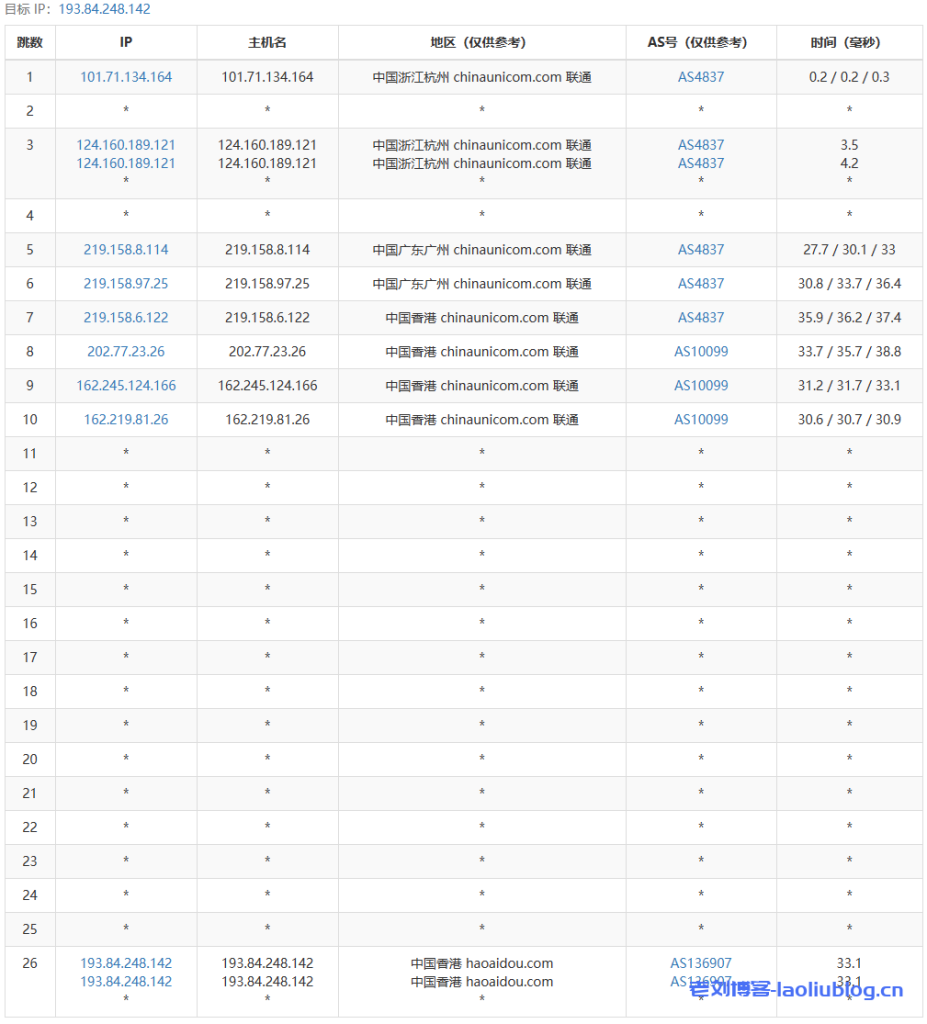Click the target IP link 193.84.248.142 at top
This screenshot has width=927, height=1024.
tap(104, 9)
